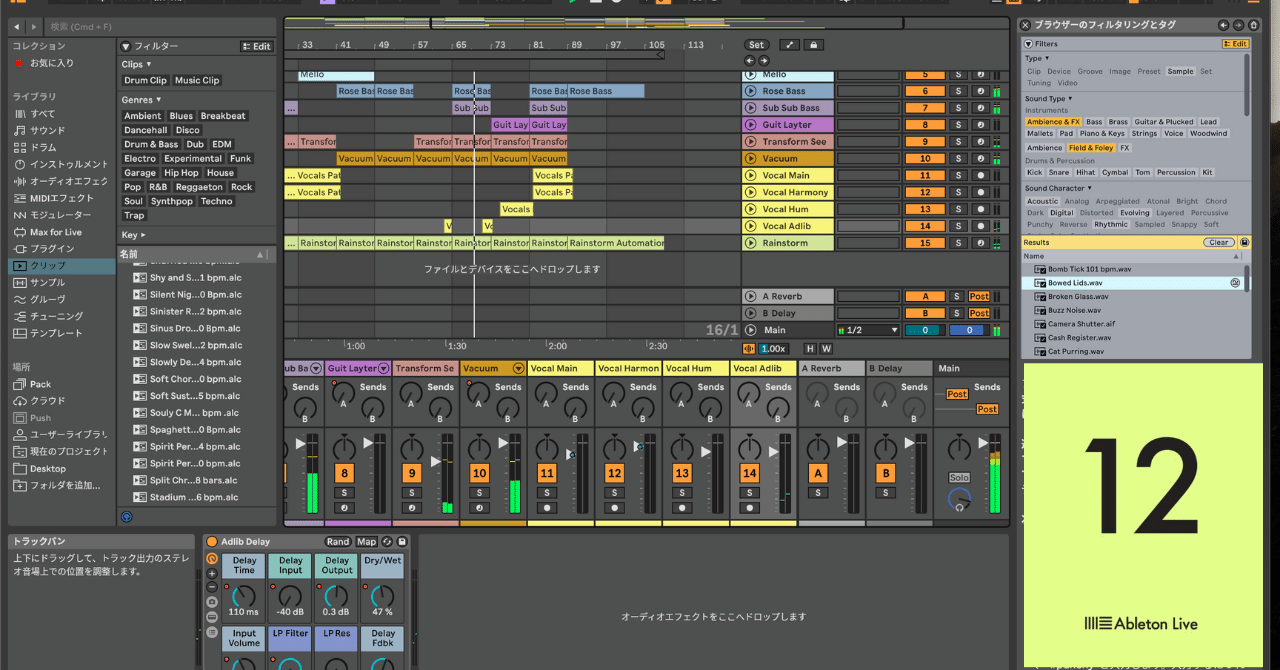Click the Adlib Delay hot-swap icon

pos(387,542)
